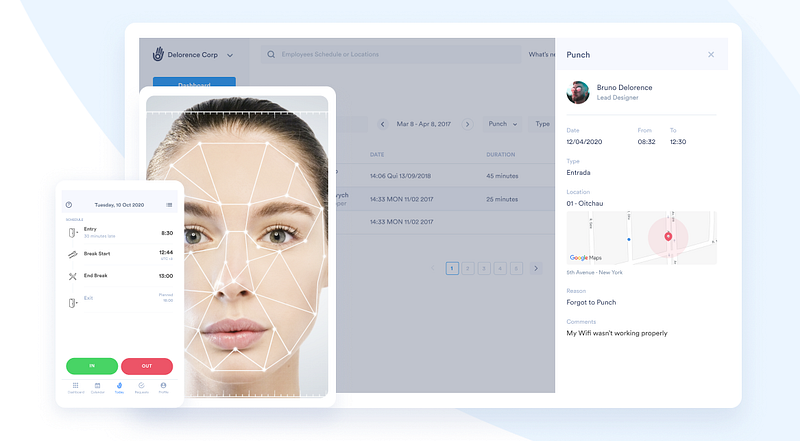
Task: Go to pagination page 1
Action: (452, 268)
